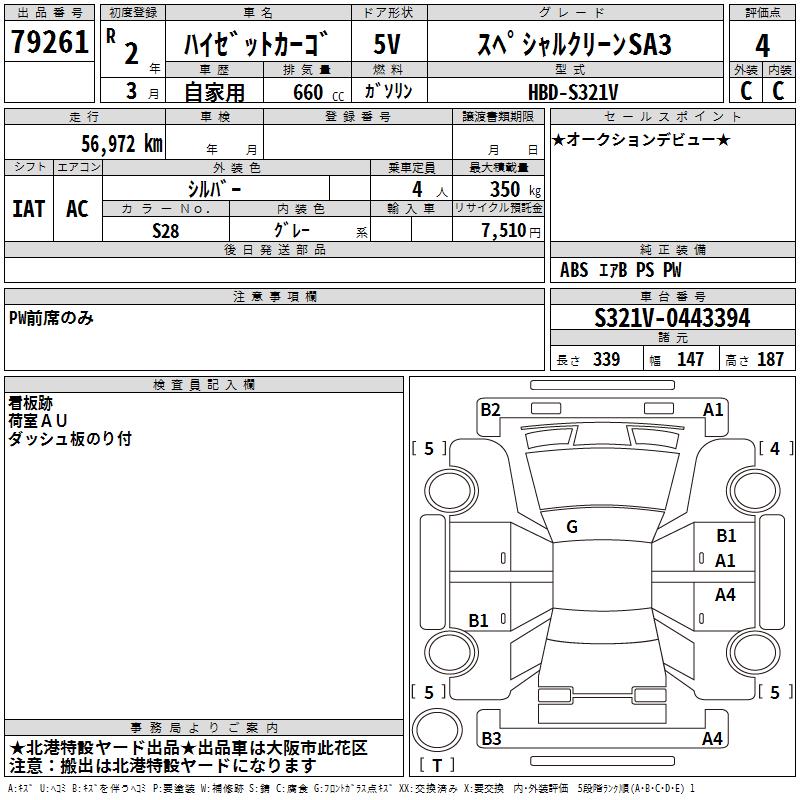
Task: Click damage mark A4 on rear bumper
Action: pos(712,739)
